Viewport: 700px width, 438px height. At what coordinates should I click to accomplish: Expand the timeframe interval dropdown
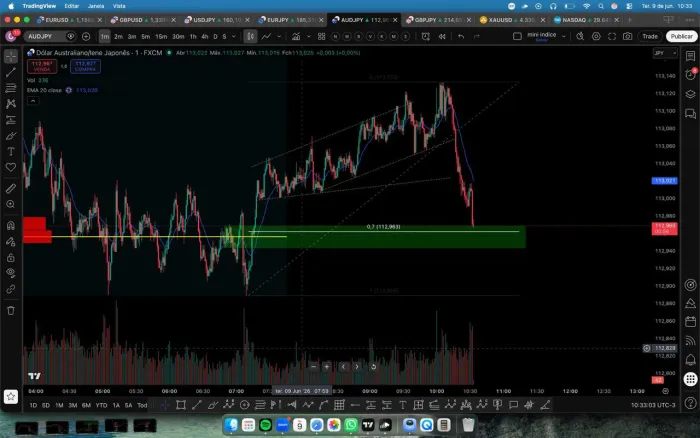click(233, 36)
